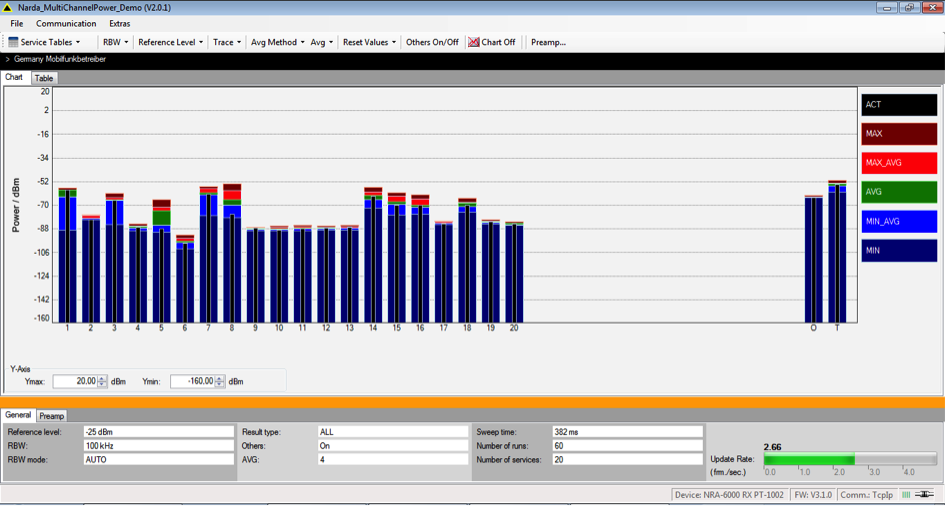Switch to the Table tab

[x=44, y=78]
